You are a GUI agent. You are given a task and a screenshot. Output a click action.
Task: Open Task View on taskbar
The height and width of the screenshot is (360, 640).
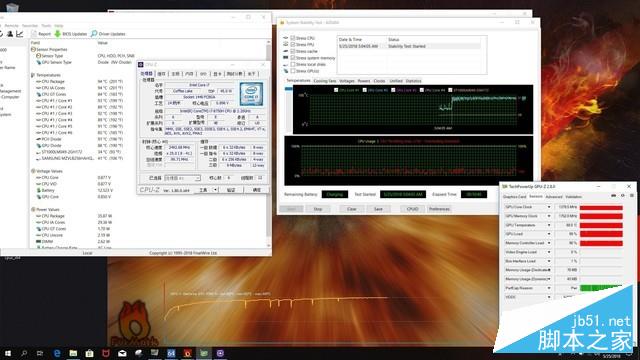point(40,353)
